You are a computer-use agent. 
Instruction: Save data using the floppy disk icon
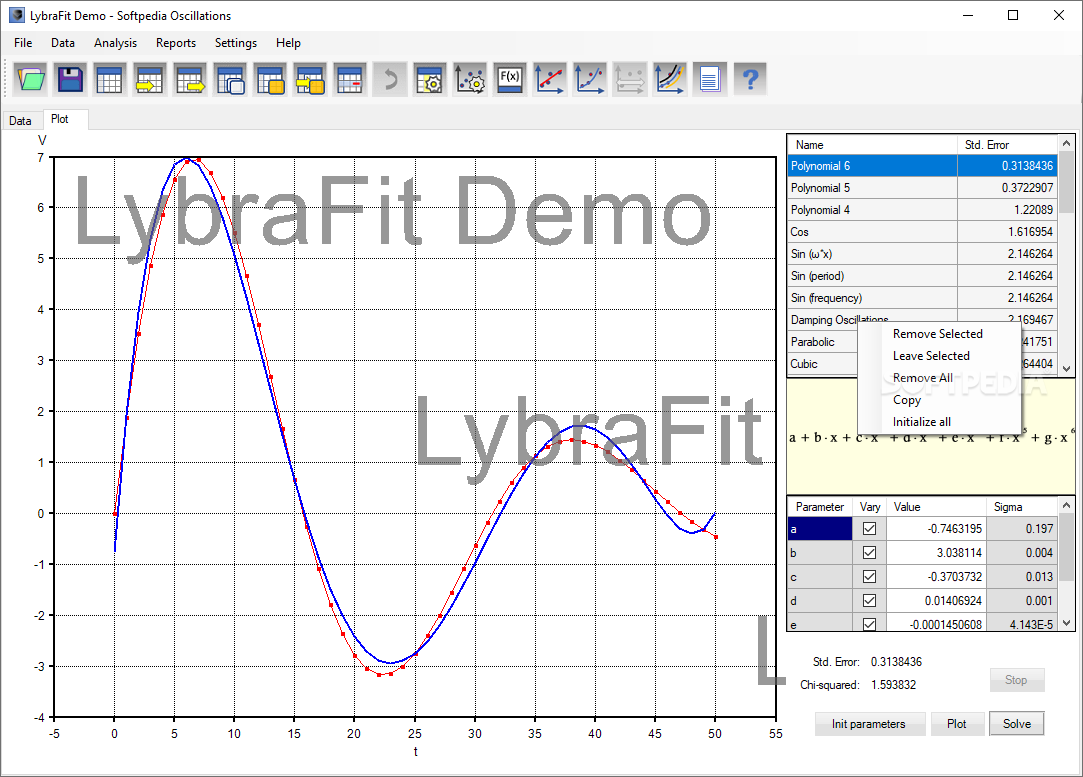click(x=70, y=79)
